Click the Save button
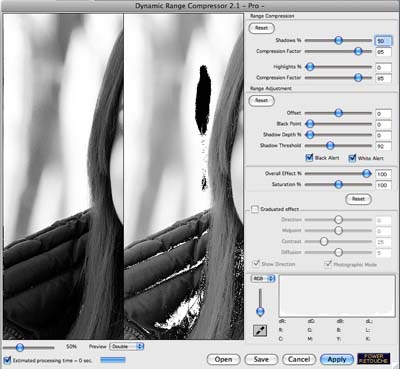The height and width of the screenshot is (369, 400). (x=261, y=359)
